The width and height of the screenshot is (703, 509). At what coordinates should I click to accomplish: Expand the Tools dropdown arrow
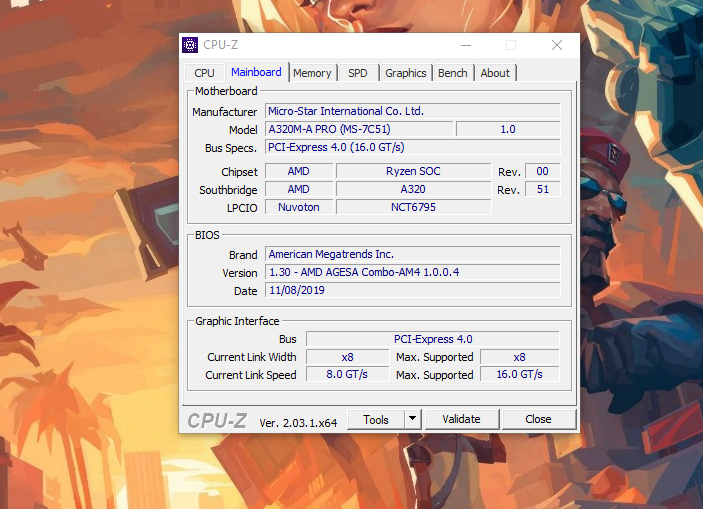pos(412,419)
